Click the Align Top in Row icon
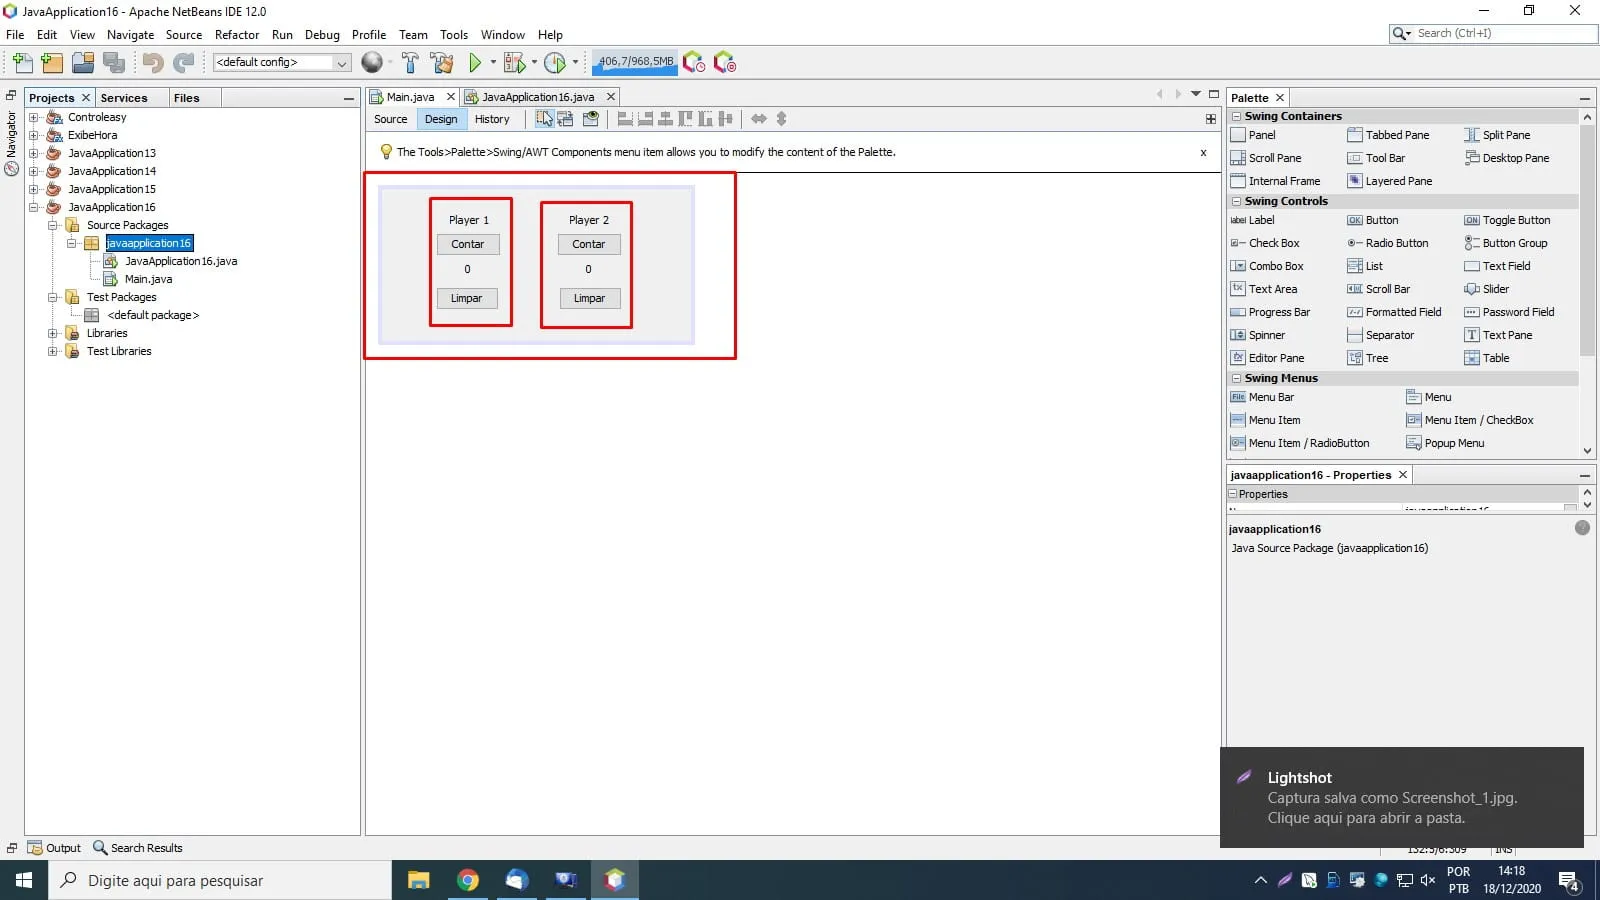The image size is (1600, 900). 685,119
